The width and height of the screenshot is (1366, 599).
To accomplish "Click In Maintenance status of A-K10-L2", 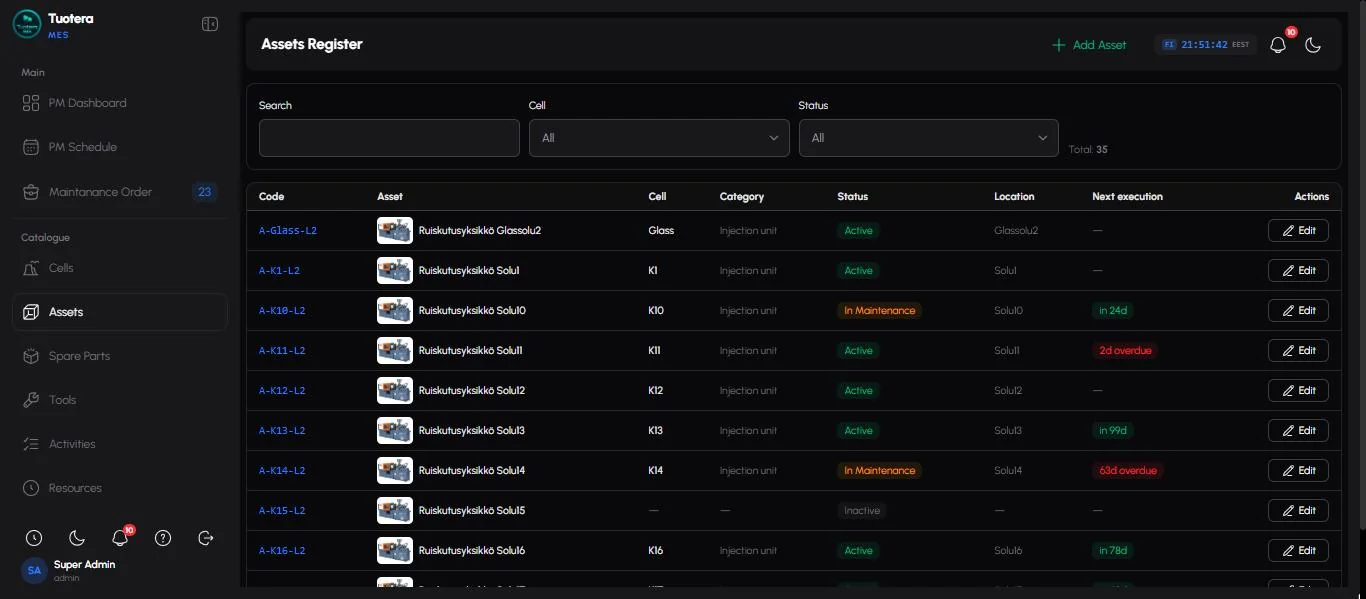I will [x=879, y=311].
